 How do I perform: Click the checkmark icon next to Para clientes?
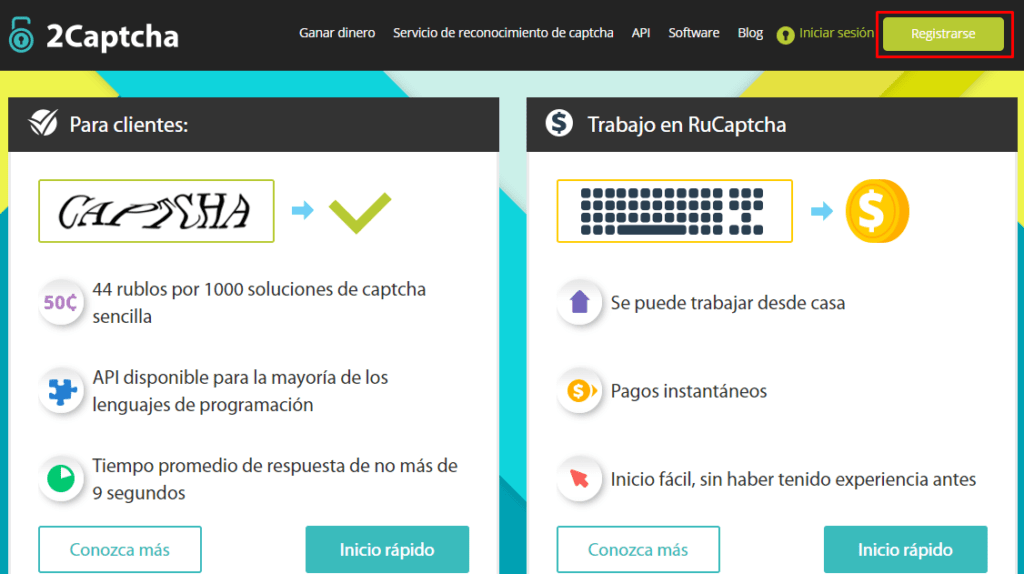pos(43,123)
